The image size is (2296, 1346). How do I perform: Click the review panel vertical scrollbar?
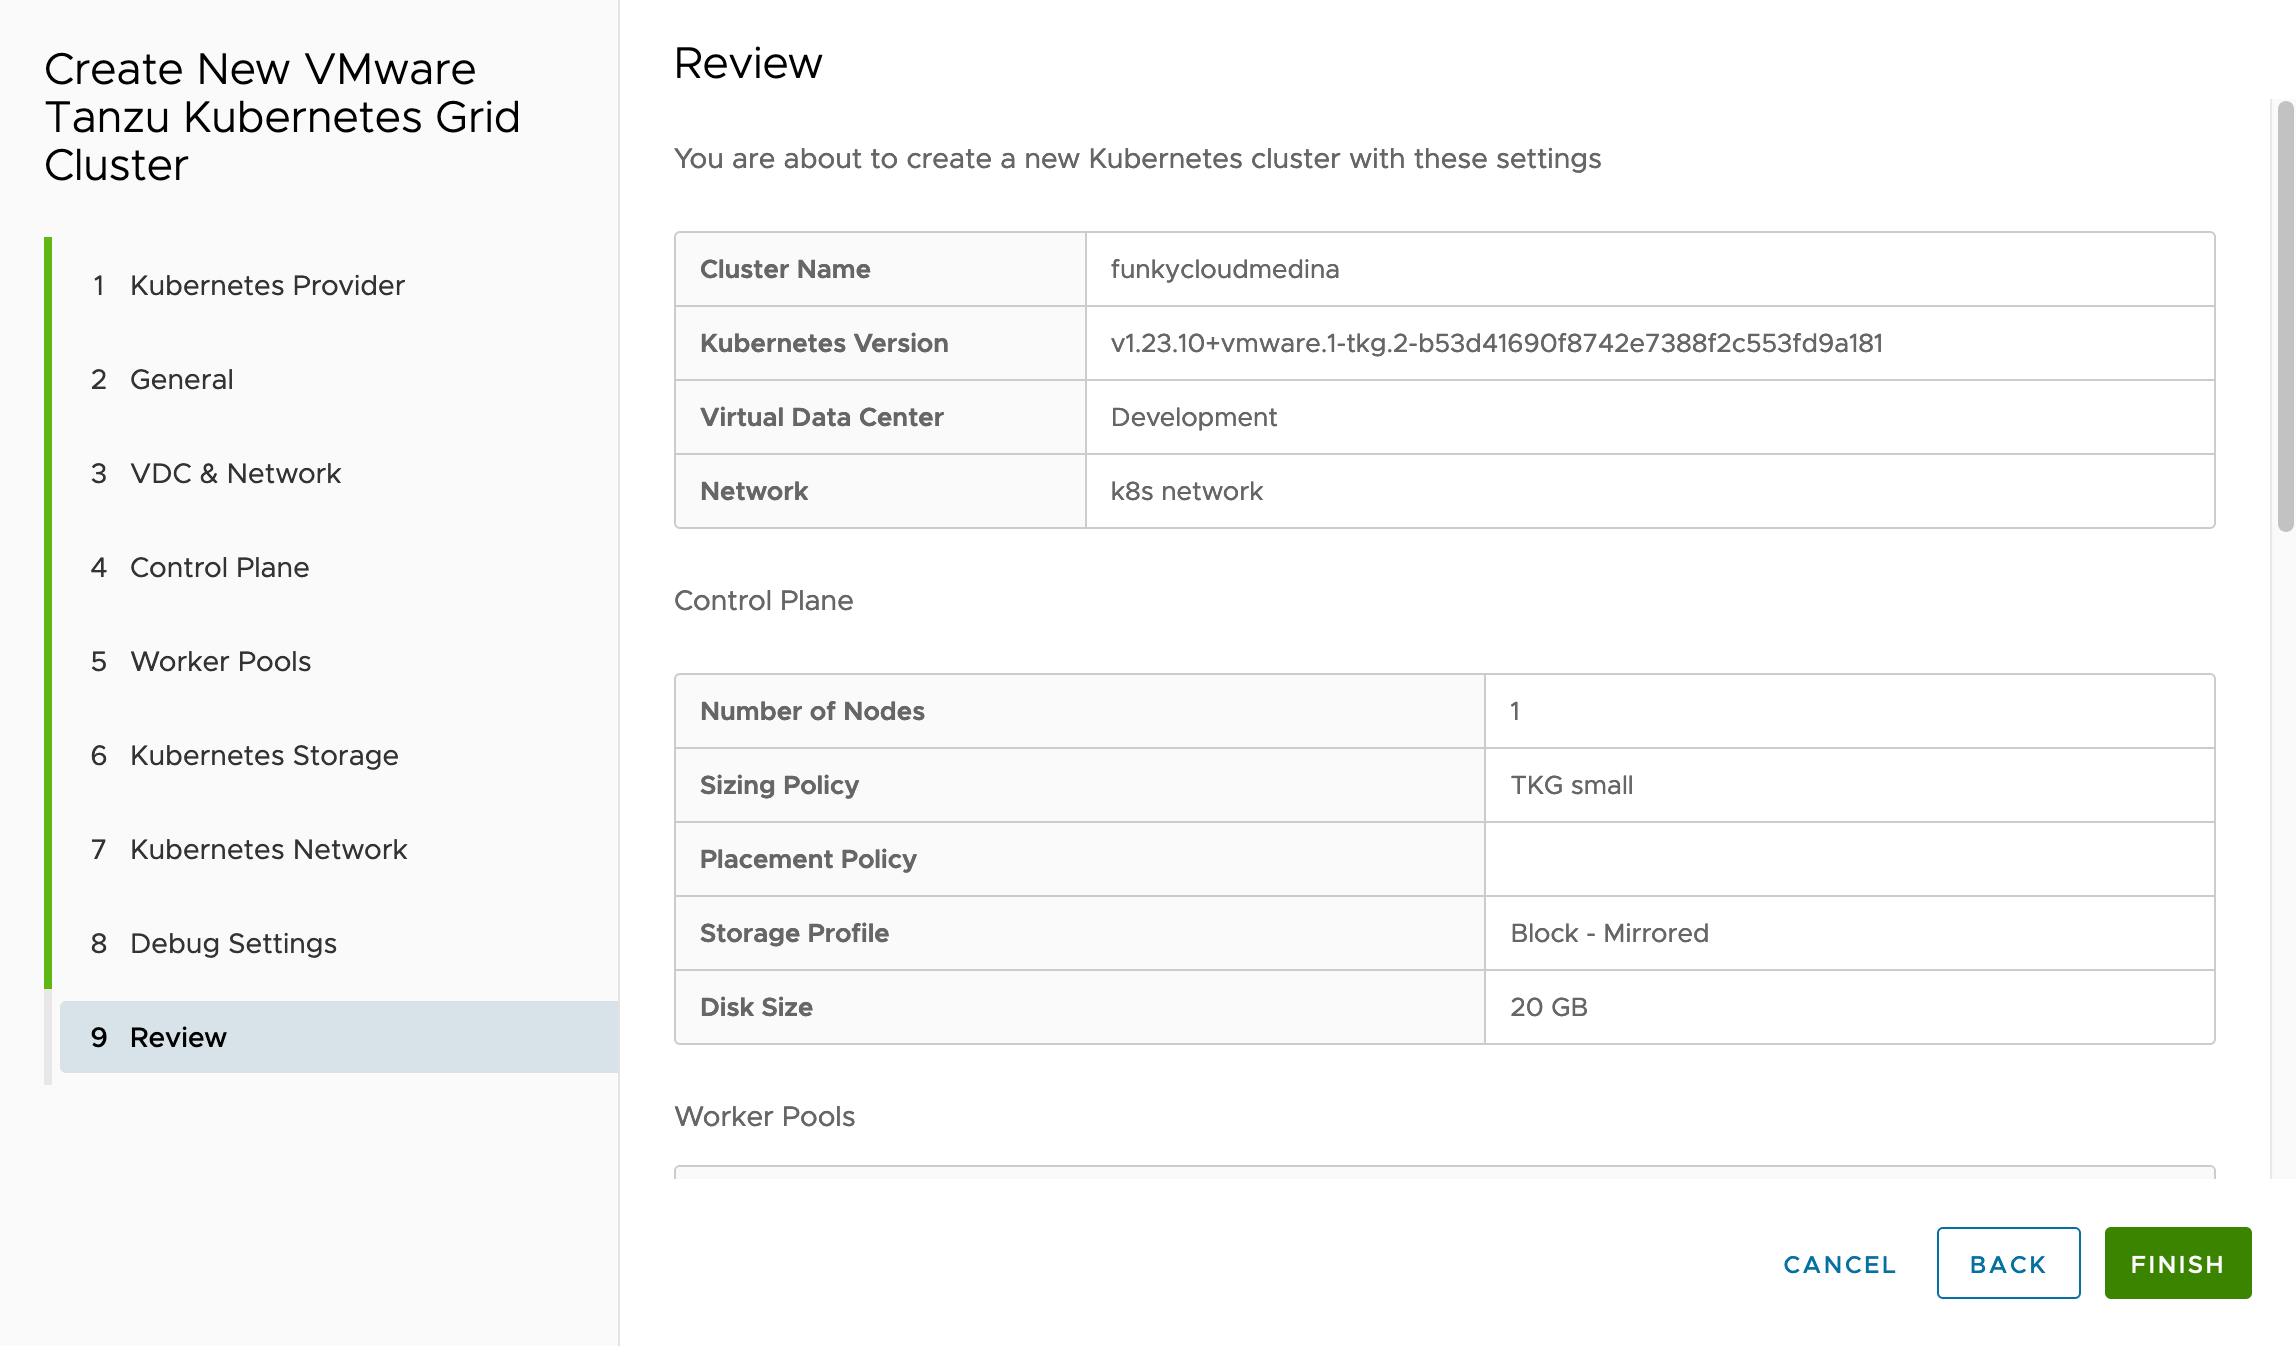[2284, 318]
